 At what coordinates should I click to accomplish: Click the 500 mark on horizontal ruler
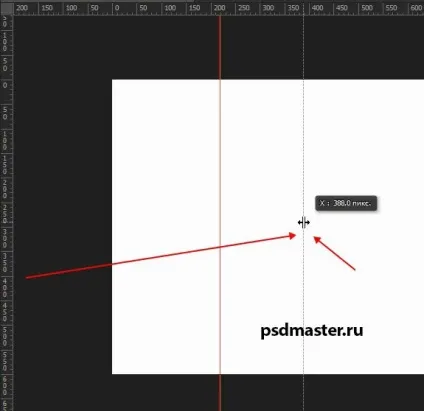click(367, 8)
